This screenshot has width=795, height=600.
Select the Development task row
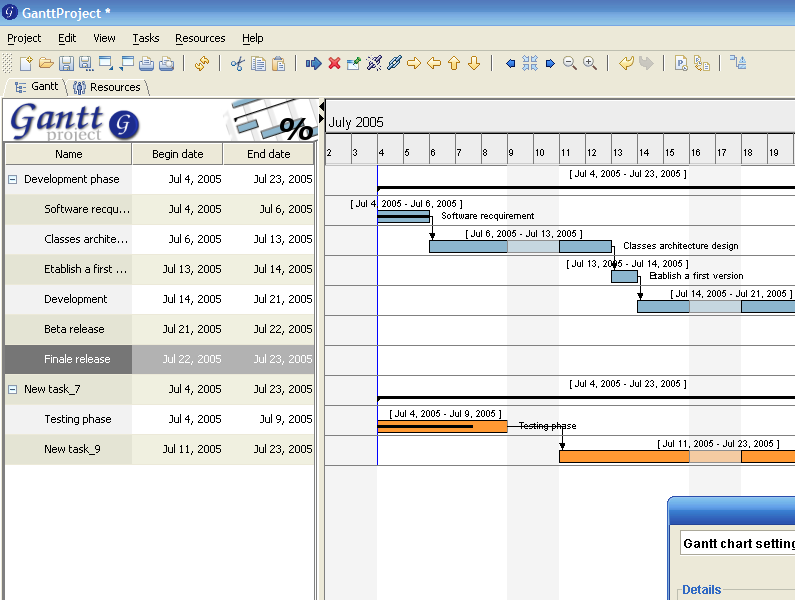pos(160,299)
